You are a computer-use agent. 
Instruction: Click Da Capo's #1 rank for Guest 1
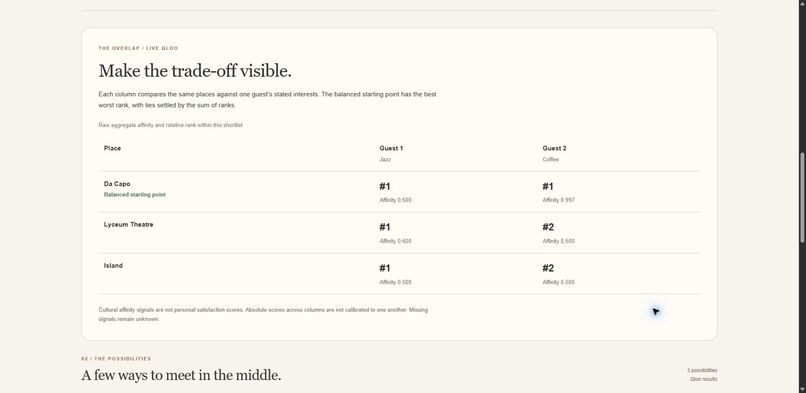coord(385,186)
